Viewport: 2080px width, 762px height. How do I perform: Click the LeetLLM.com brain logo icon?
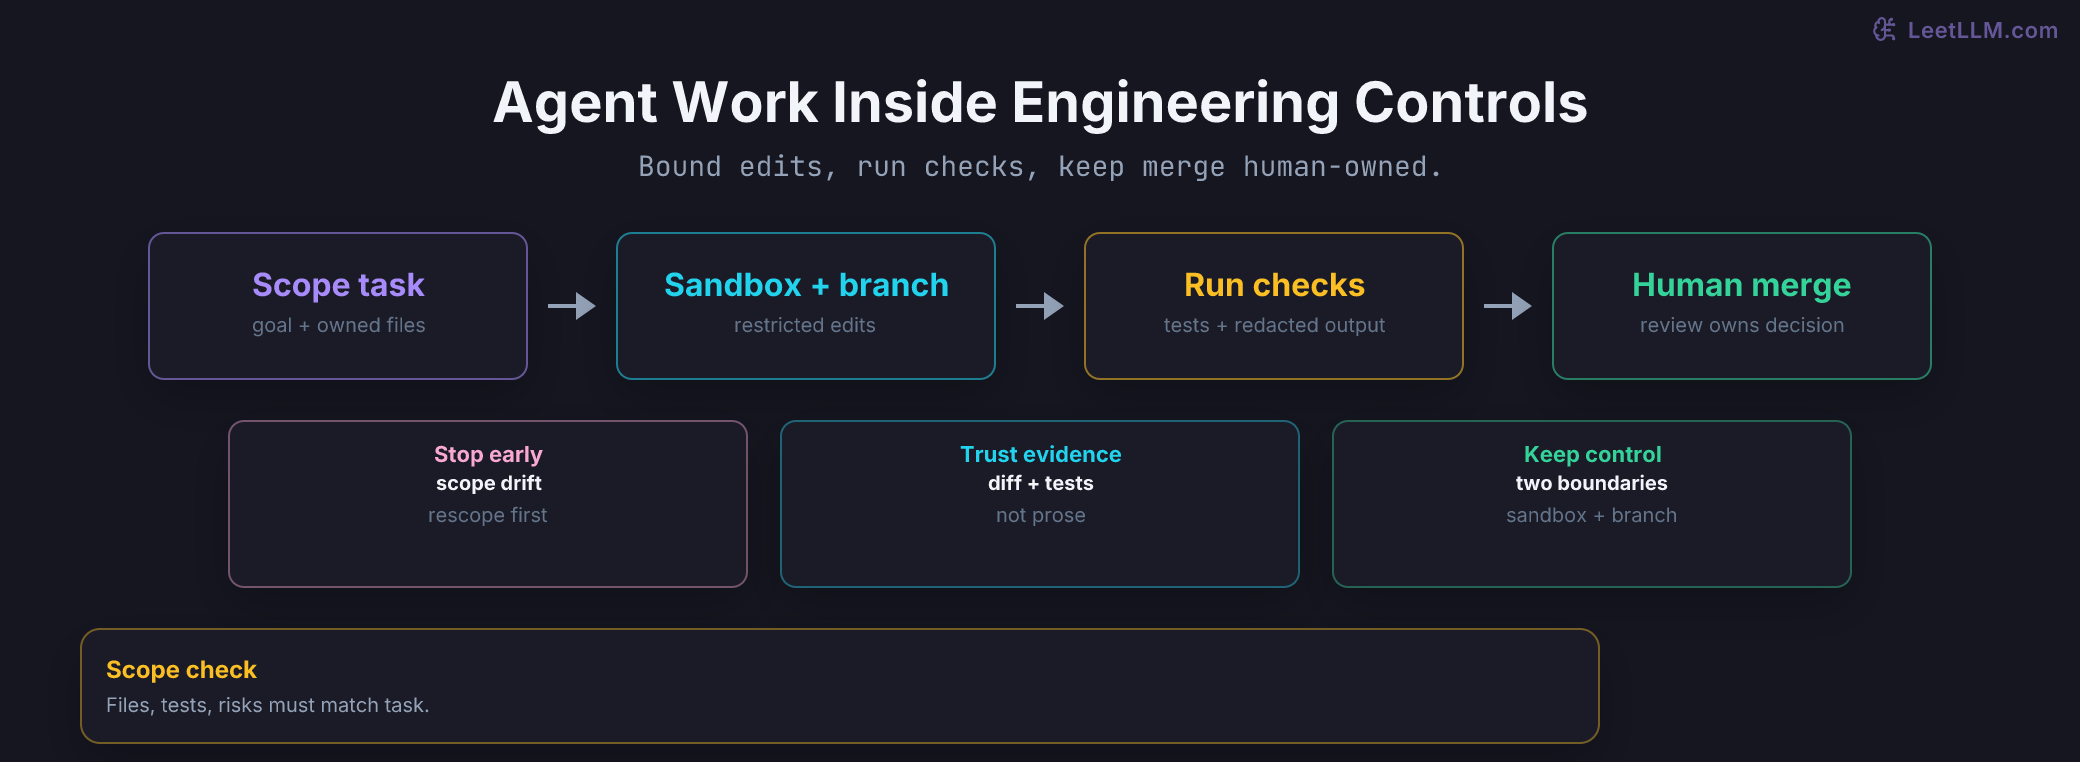(1884, 30)
